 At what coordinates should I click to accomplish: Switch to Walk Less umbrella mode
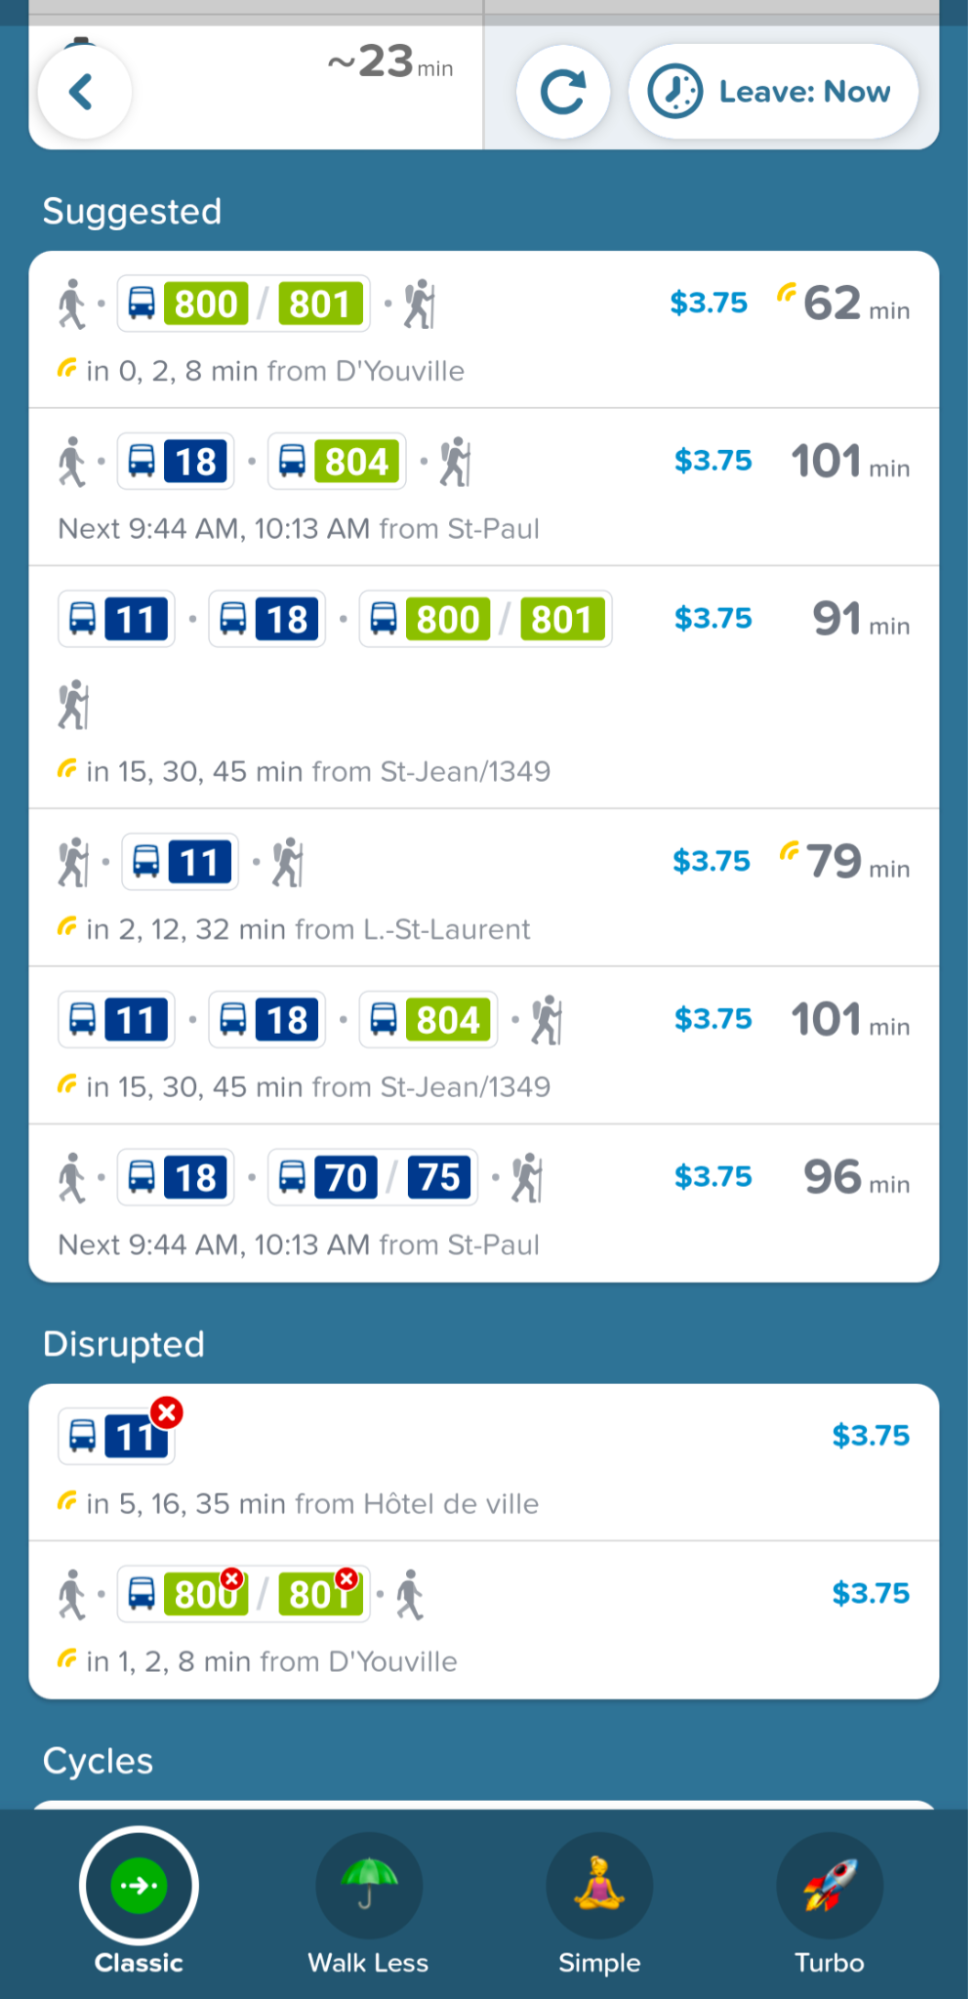click(x=369, y=1885)
